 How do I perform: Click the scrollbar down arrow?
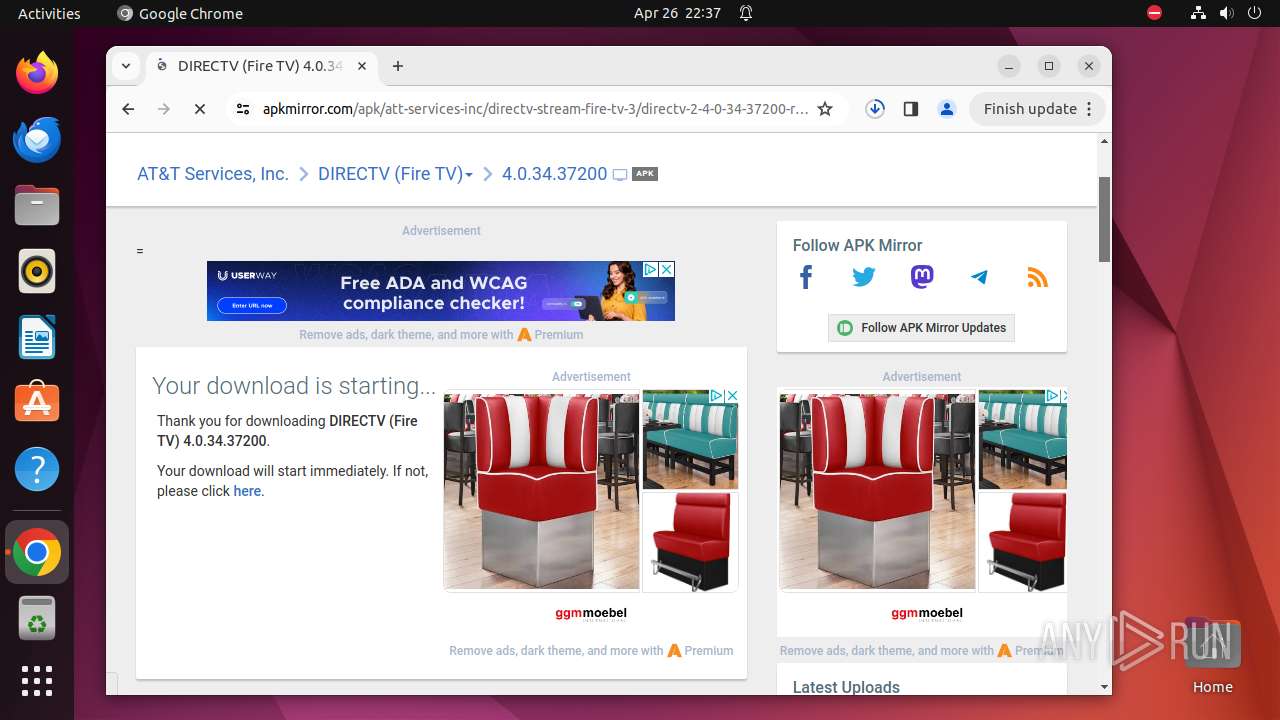pos(1104,687)
